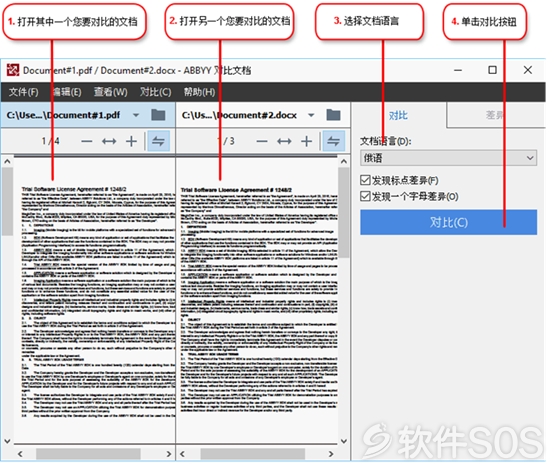Open folder icon for Document#1.pdf
Viewport: 554px width, 469px height.
tap(158, 115)
